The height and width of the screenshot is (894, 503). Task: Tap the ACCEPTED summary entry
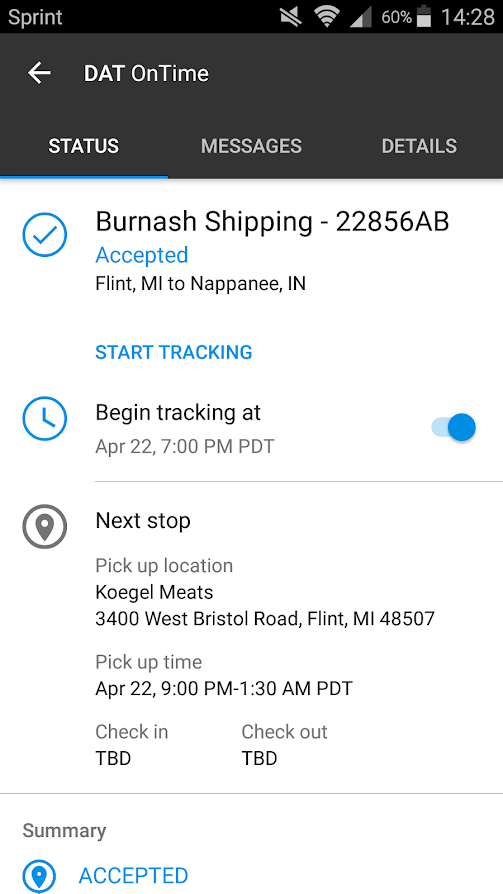click(133, 876)
